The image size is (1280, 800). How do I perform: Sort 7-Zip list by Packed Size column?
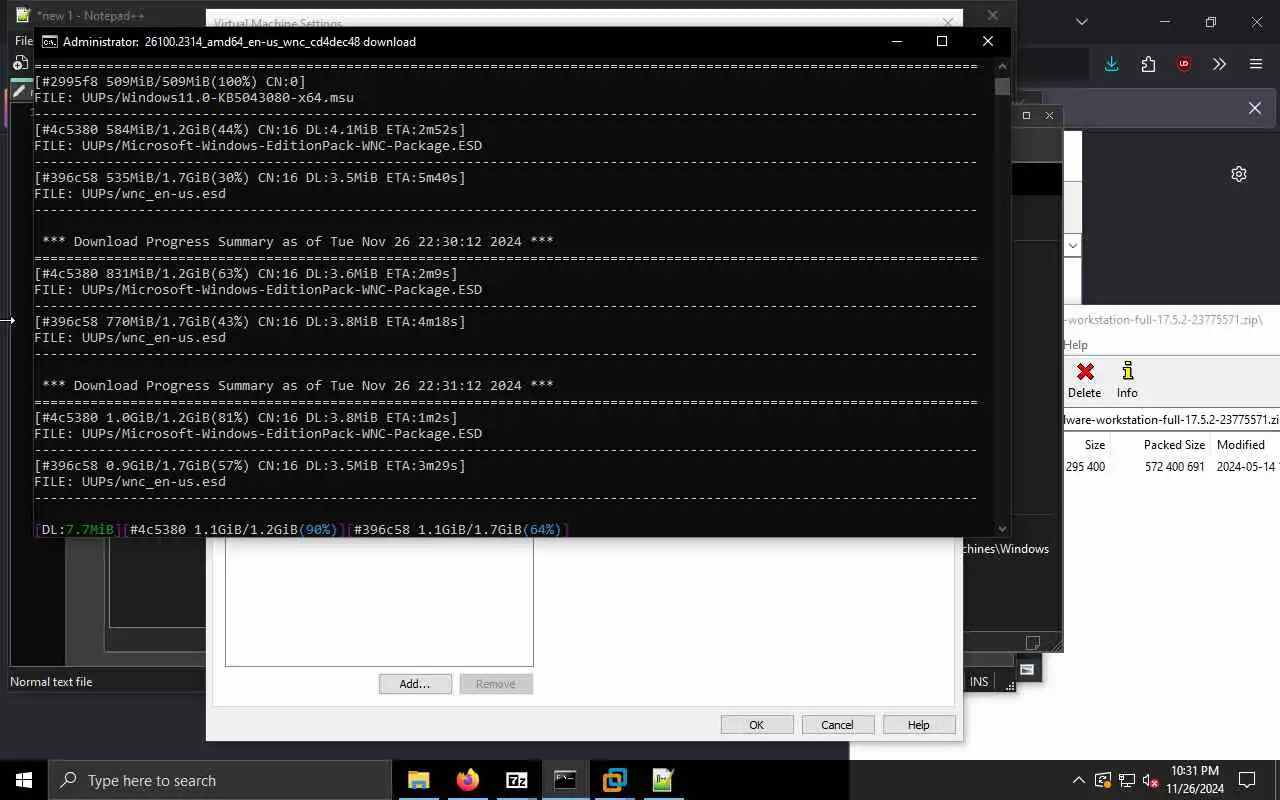[1174, 445]
